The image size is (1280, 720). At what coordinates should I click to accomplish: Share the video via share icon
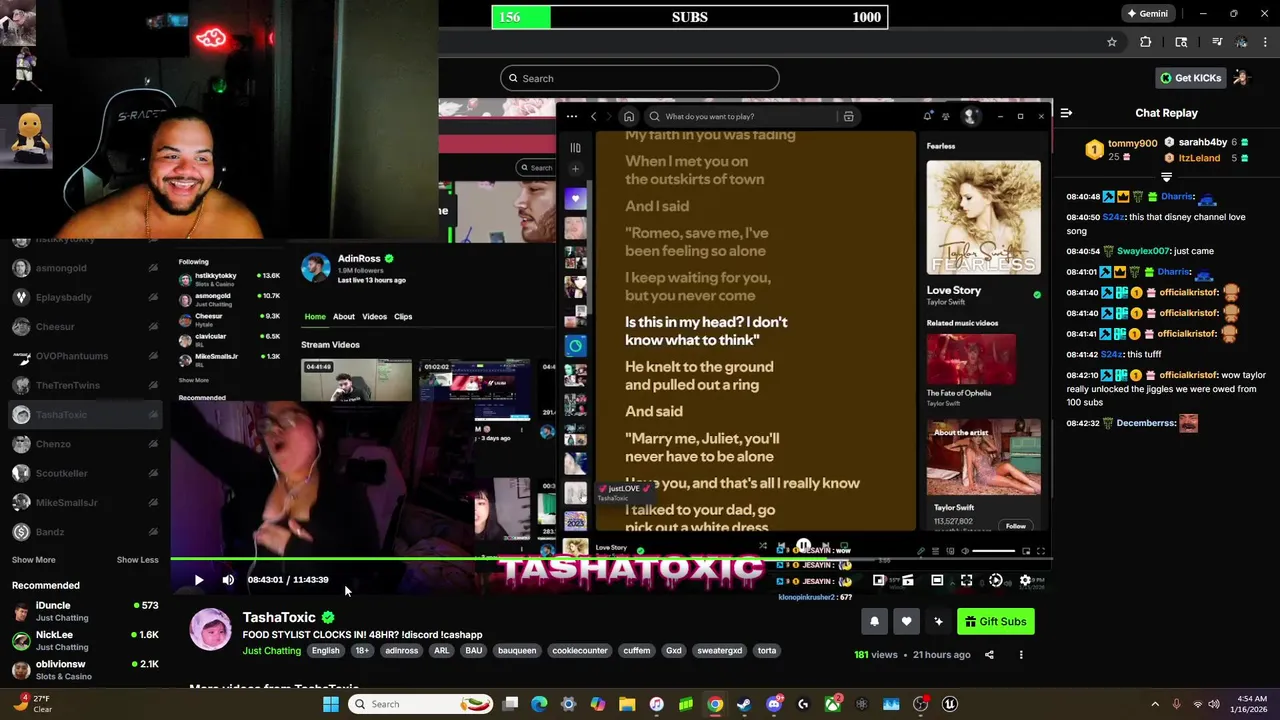point(989,655)
